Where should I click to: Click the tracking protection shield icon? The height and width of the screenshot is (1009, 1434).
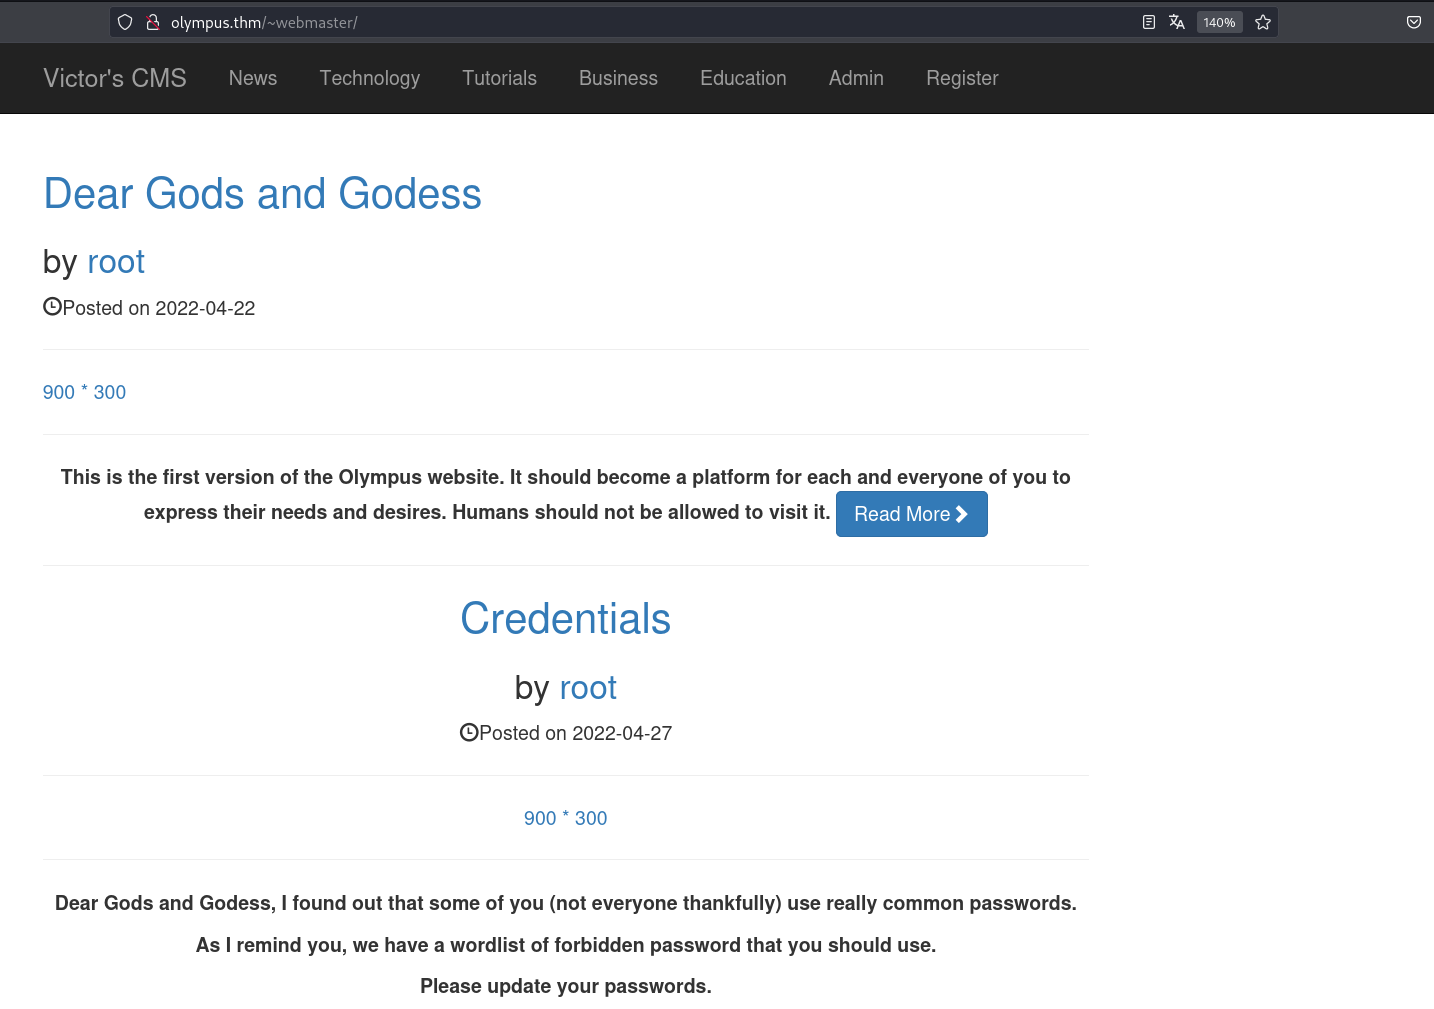click(x=125, y=22)
